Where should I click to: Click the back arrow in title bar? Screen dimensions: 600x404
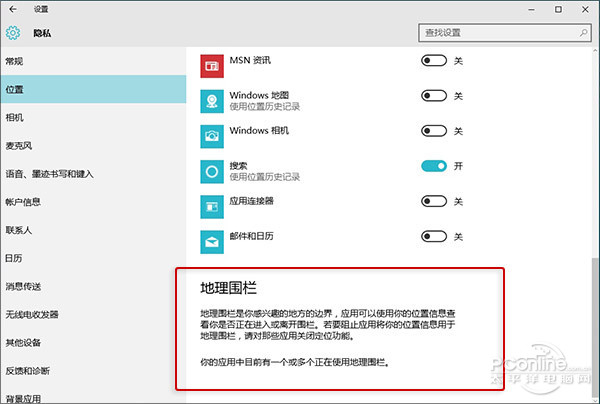(x=13, y=9)
